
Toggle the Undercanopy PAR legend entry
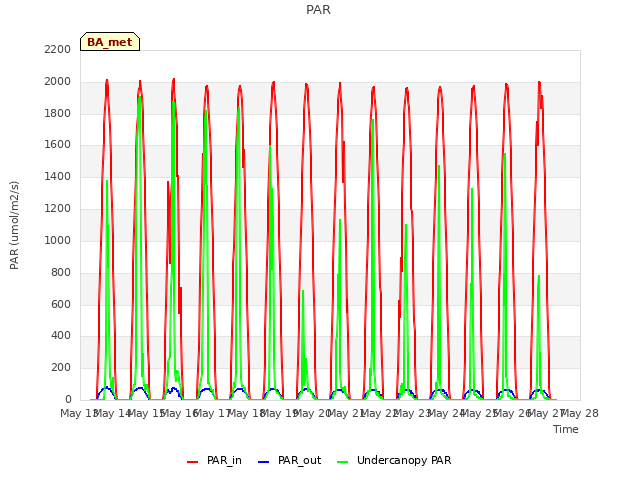(x=394, y=460)
